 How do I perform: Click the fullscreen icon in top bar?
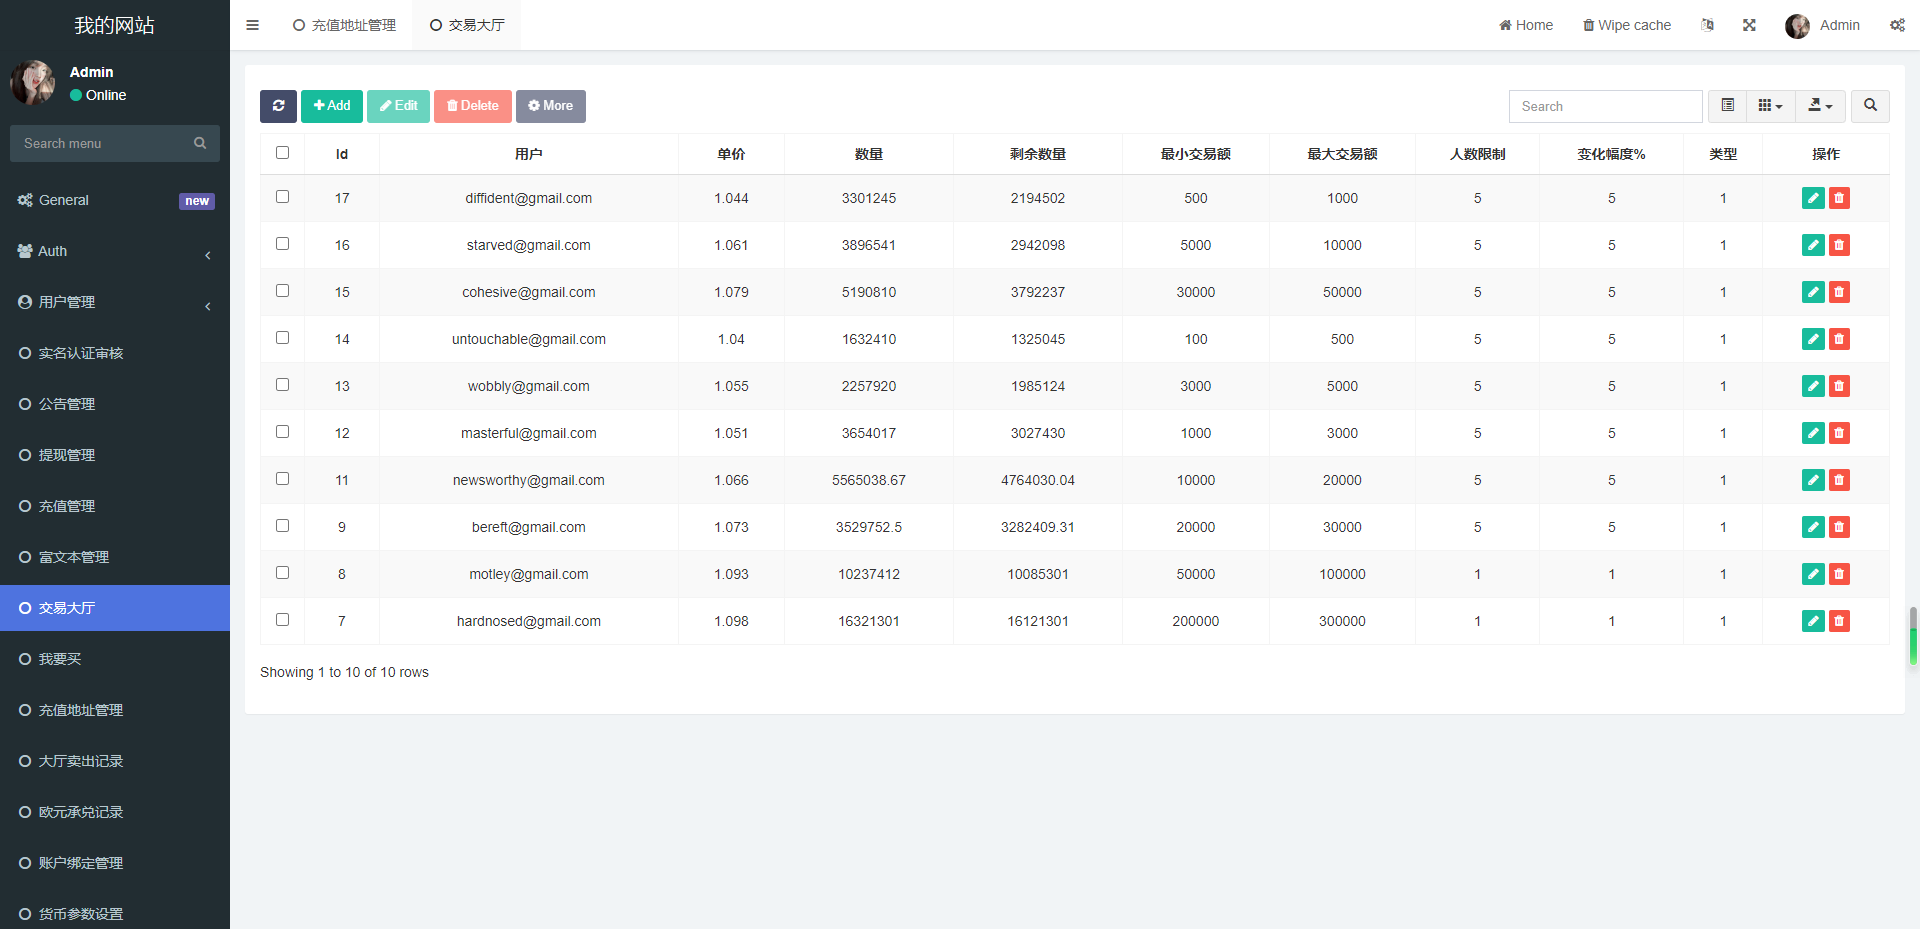pos(1749,25)
